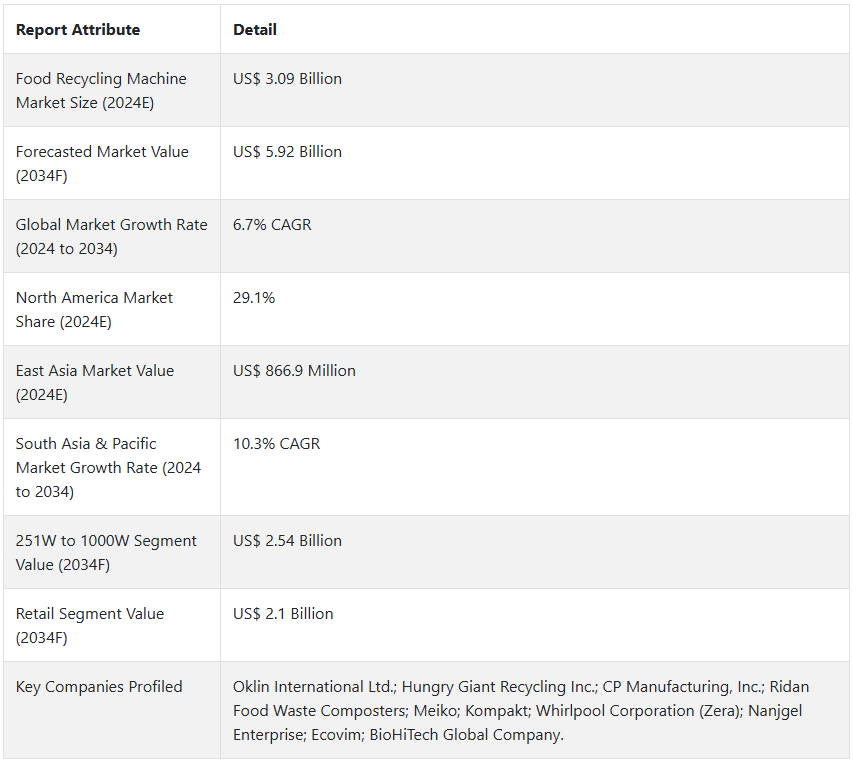The image size is (853, 762).
Task: Click the 6.7% CAGR value
Action: click(x=272, y=225)
